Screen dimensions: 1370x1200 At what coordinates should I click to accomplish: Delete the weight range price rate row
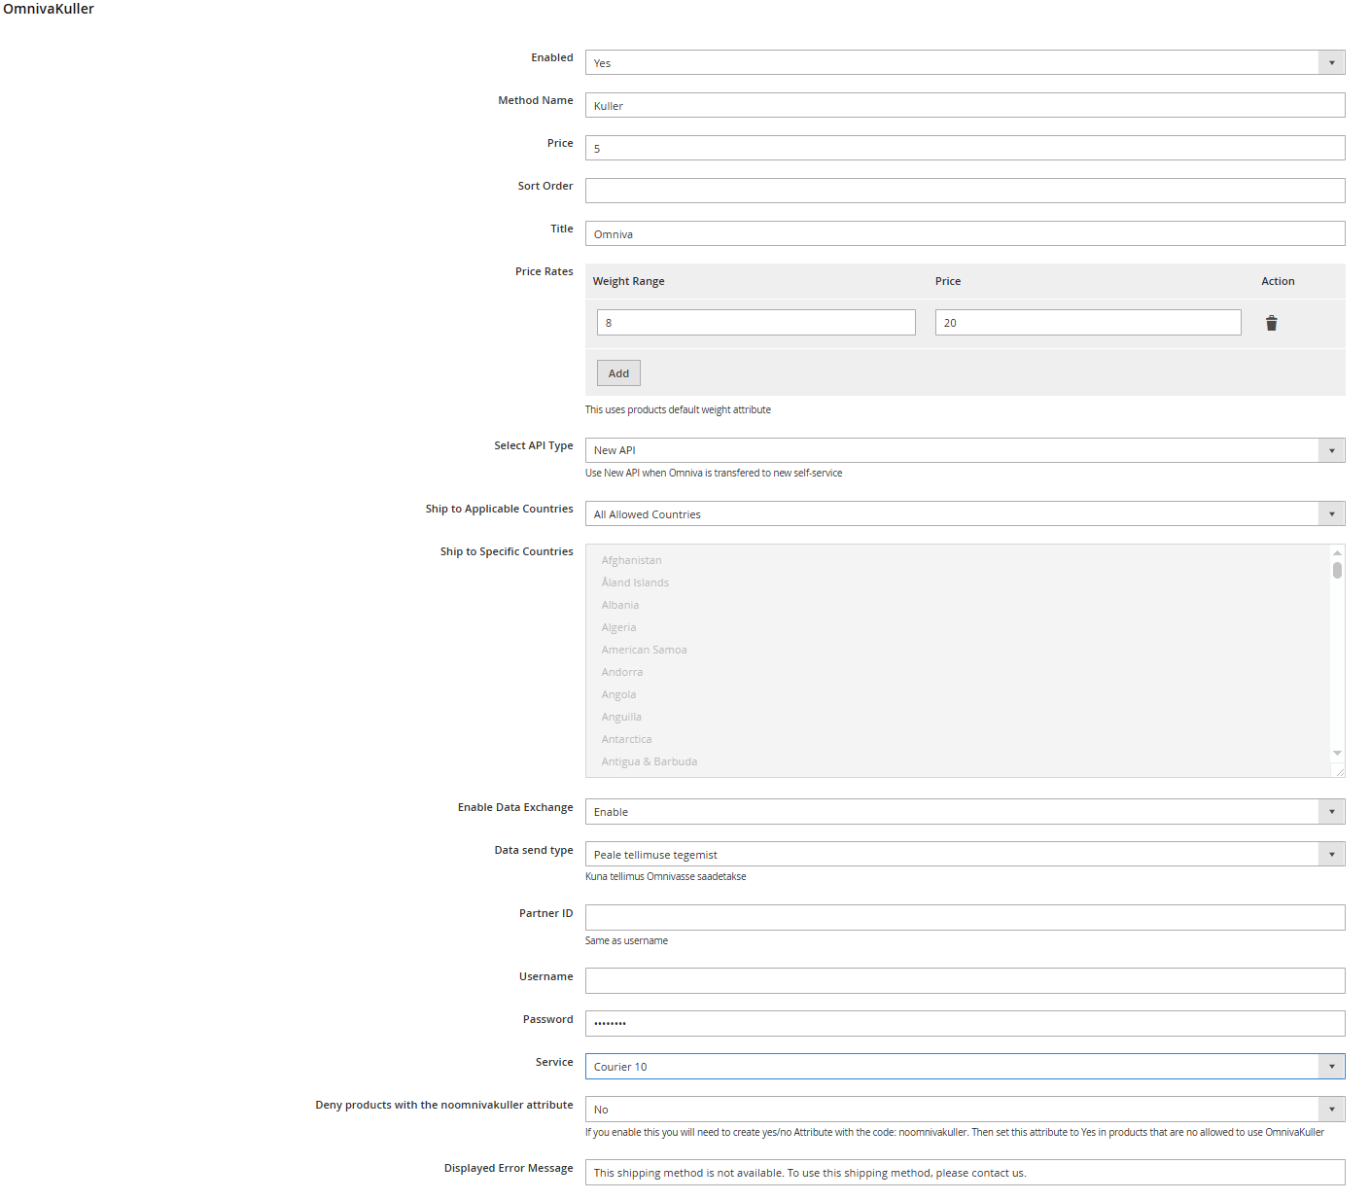(x=1271, y=322)
